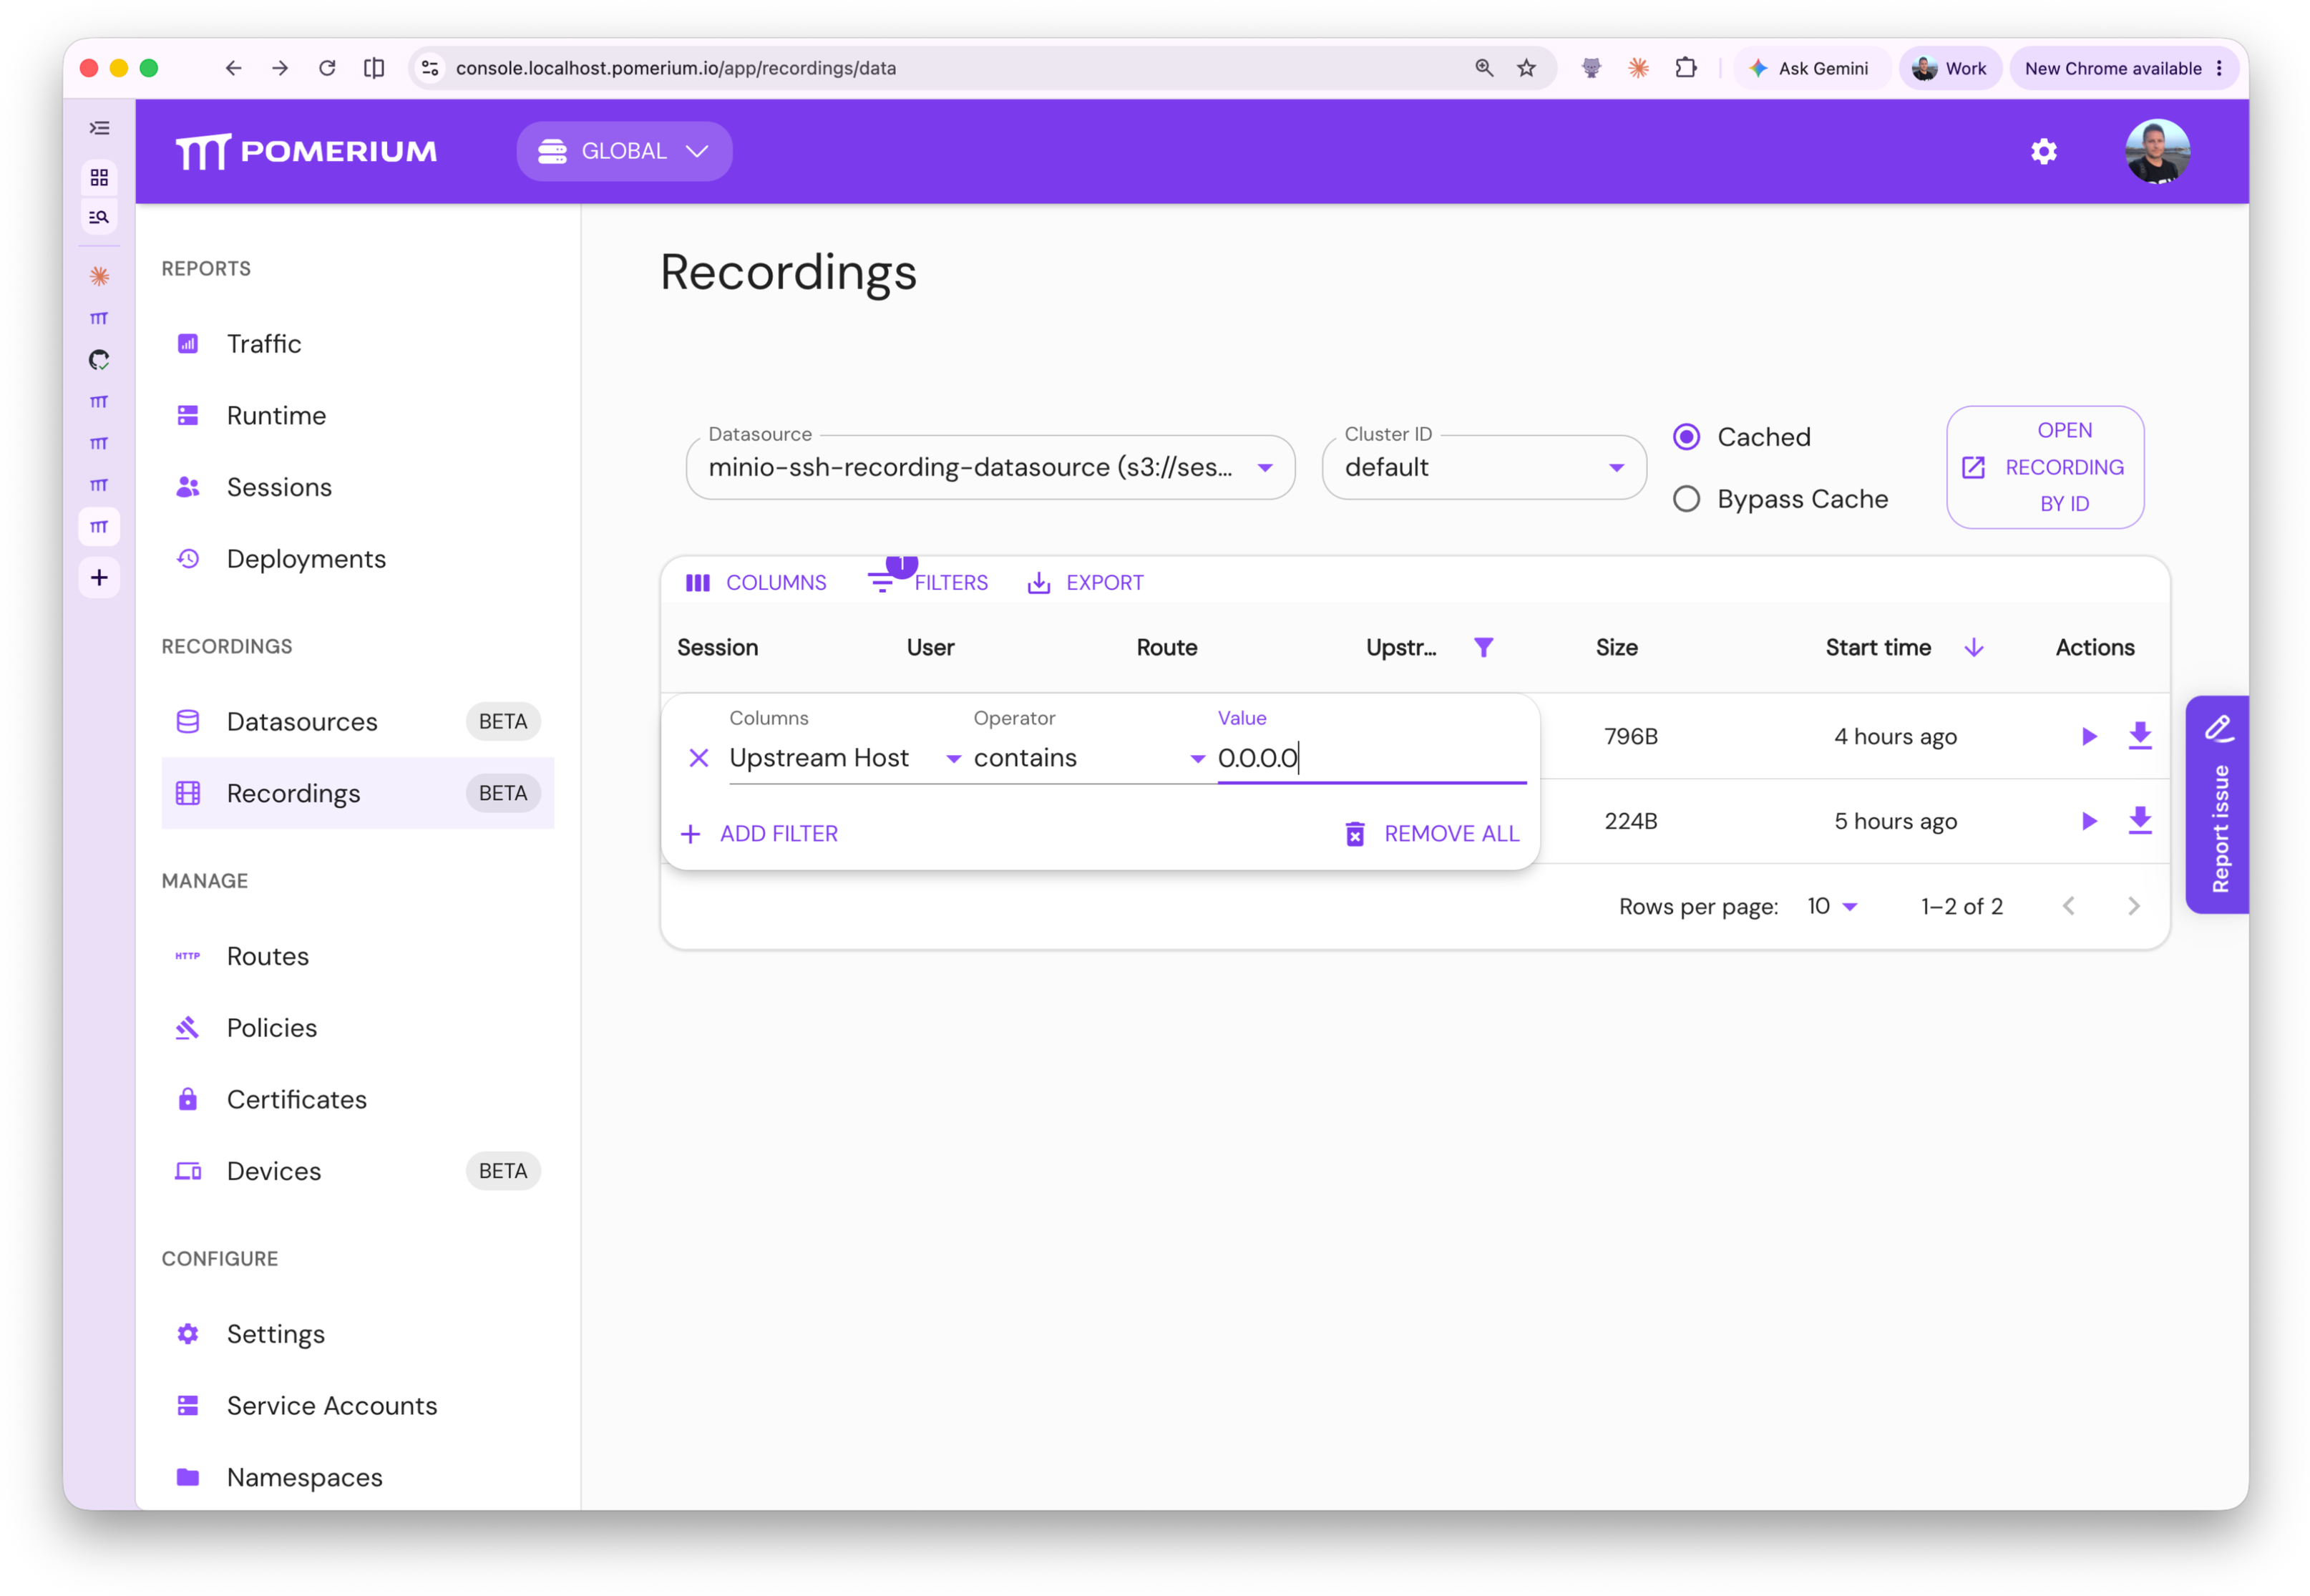2310x1596 pixels.
Task: Click the filter Value input field
Action: (1371, 758)
